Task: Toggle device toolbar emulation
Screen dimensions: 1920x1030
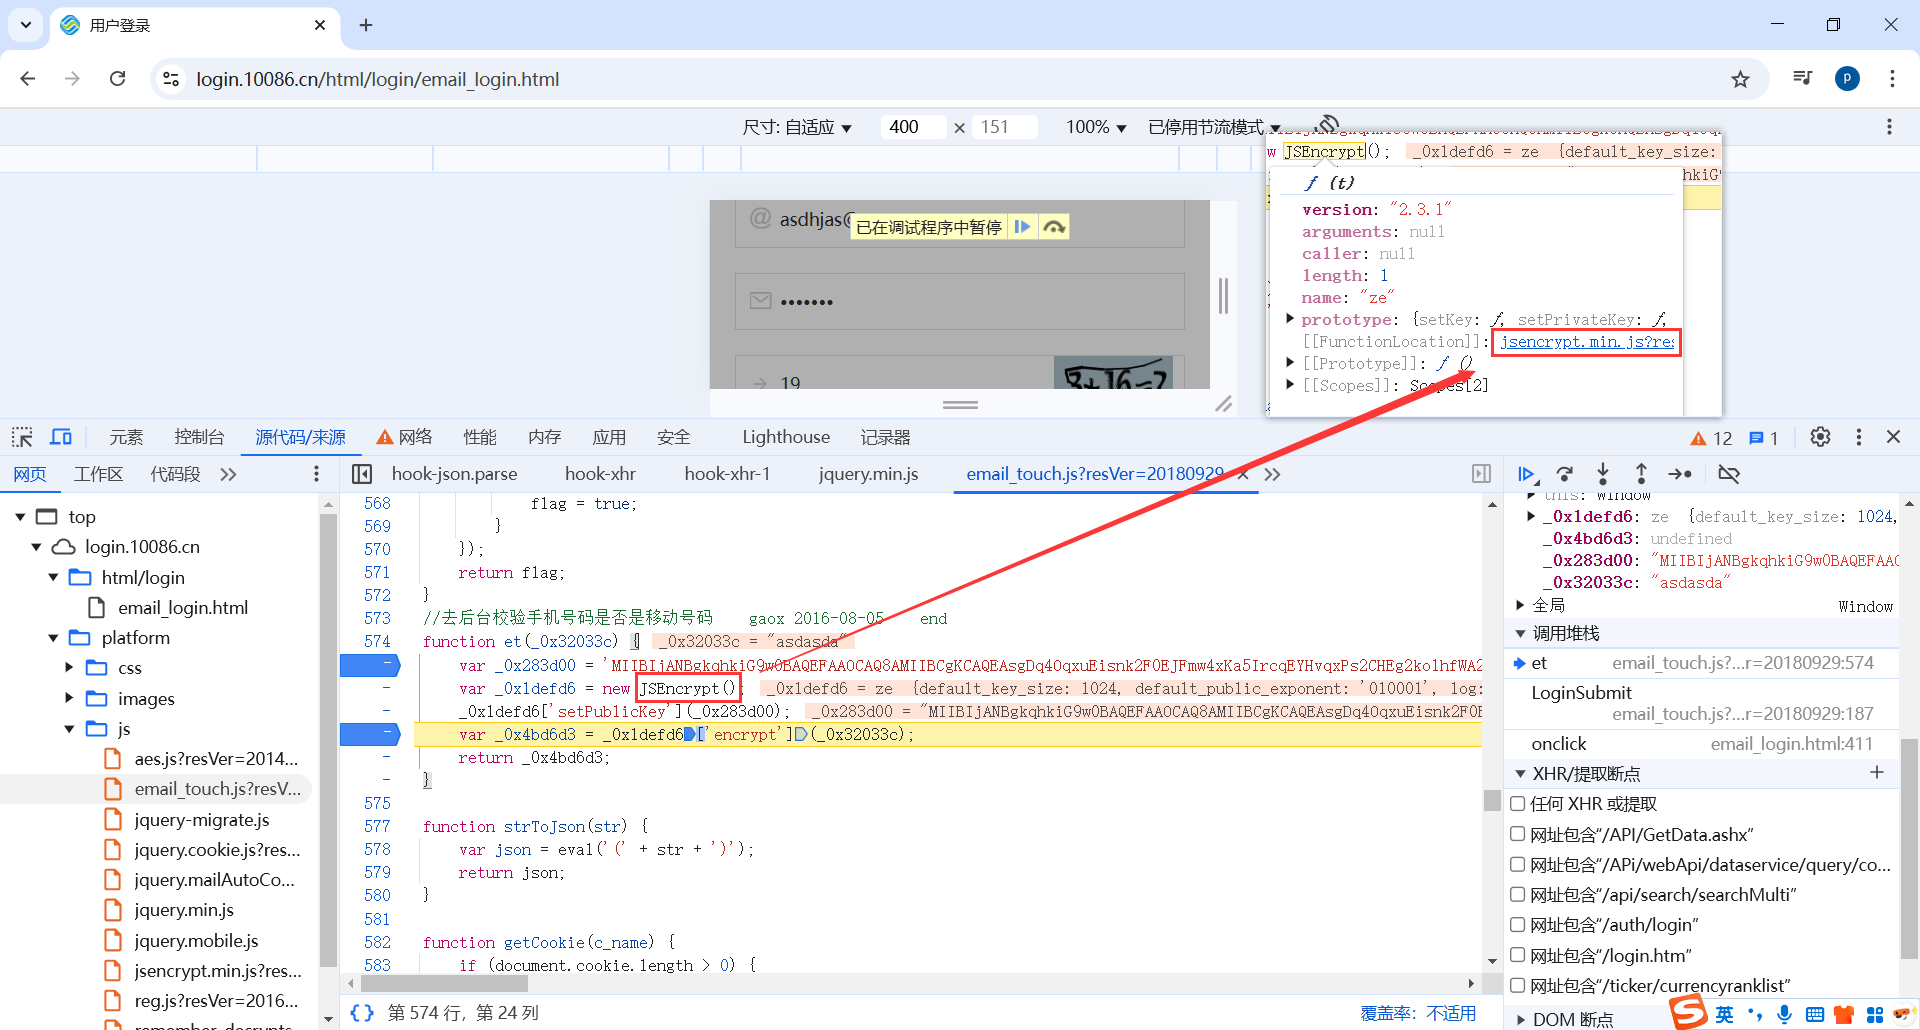Action: (x=61, y=437)
